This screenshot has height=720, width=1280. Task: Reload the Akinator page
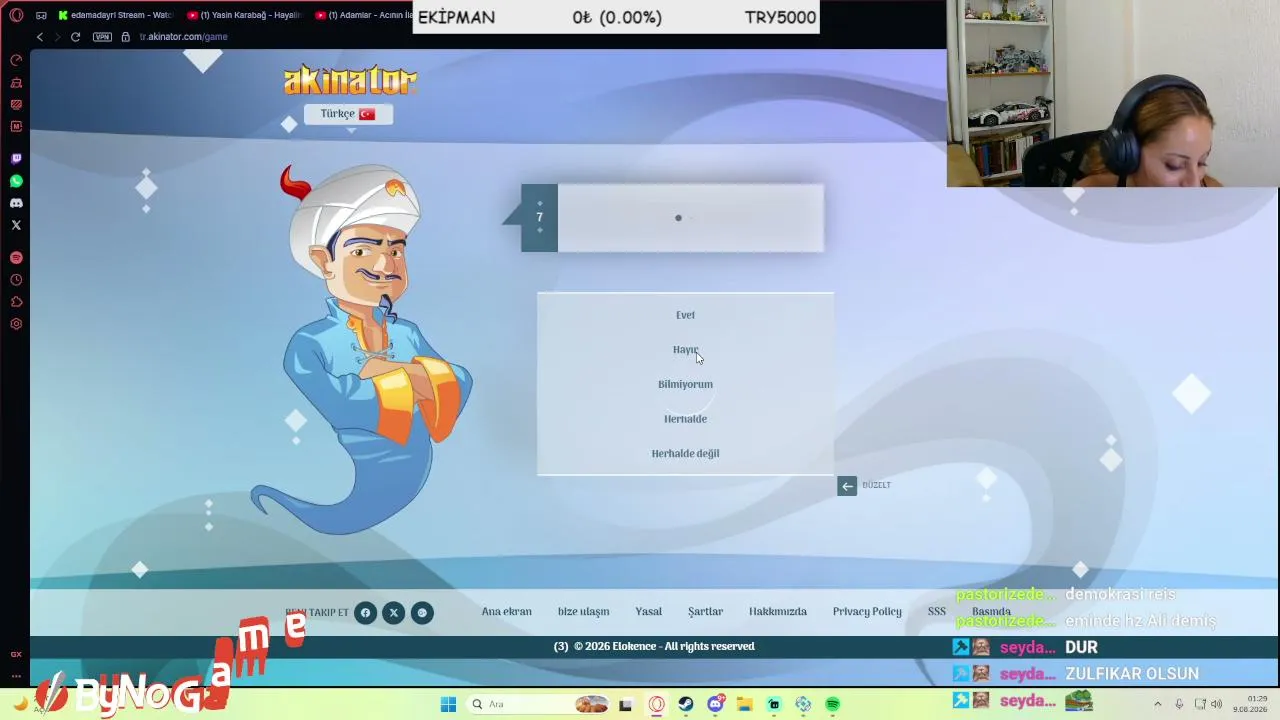(x=75, y=37)
